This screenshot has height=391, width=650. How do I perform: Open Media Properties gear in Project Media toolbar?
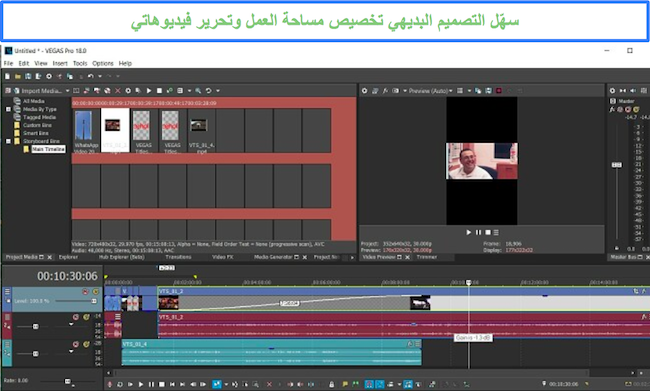pos(128,91)
